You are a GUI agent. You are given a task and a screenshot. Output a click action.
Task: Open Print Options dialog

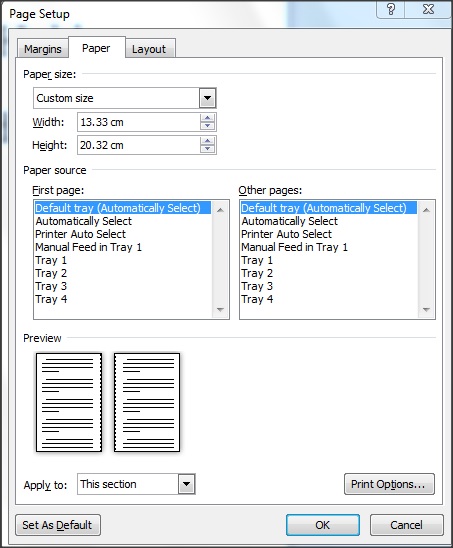point(389,484)
